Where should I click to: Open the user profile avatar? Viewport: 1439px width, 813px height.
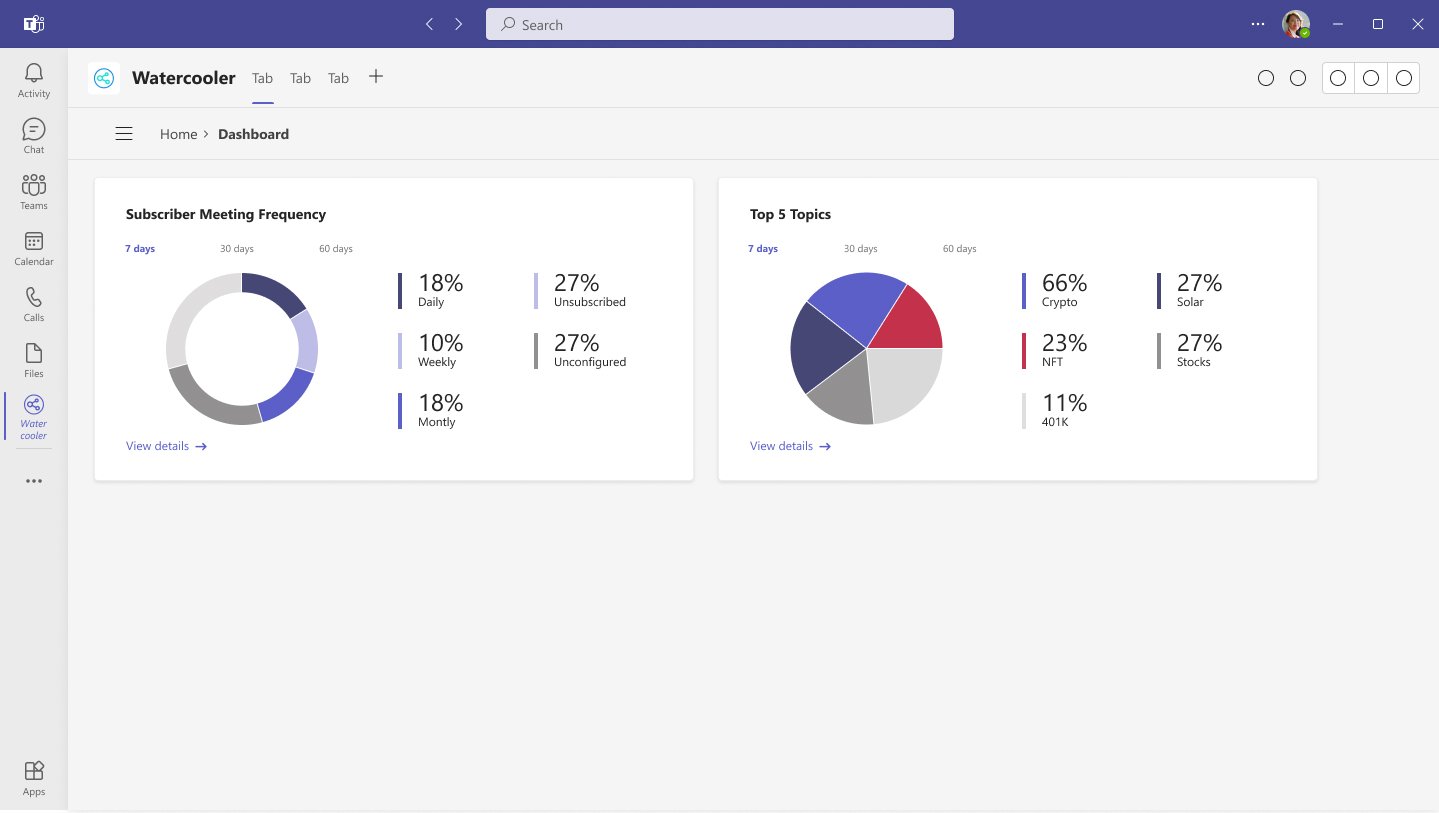pyautogui.click(x=1296, y=24)
